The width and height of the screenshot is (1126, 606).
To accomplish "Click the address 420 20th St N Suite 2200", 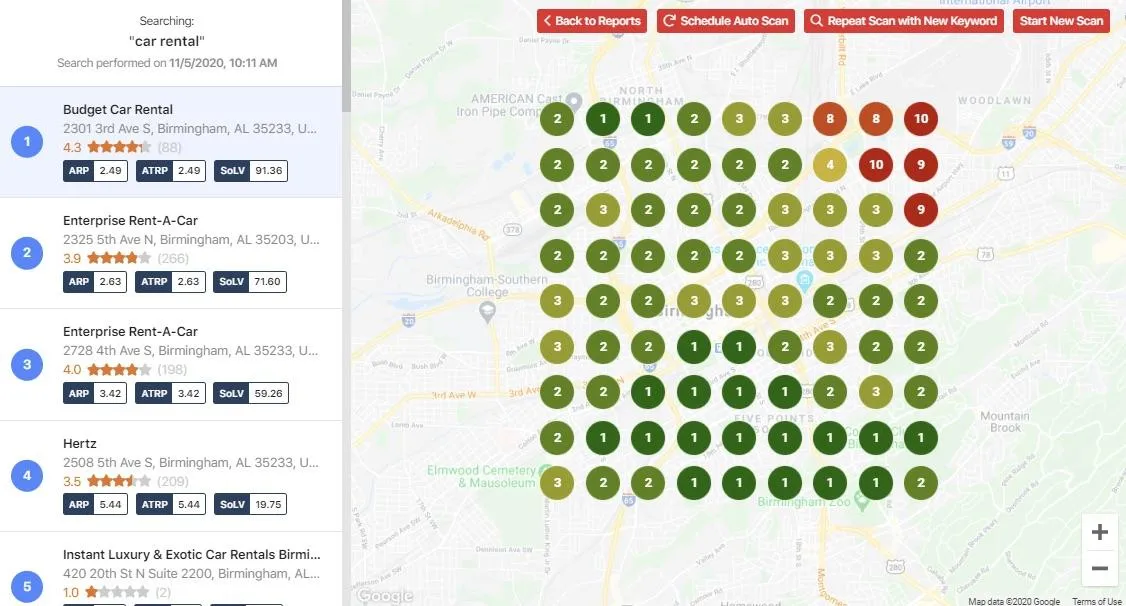I will click(191, 574).
